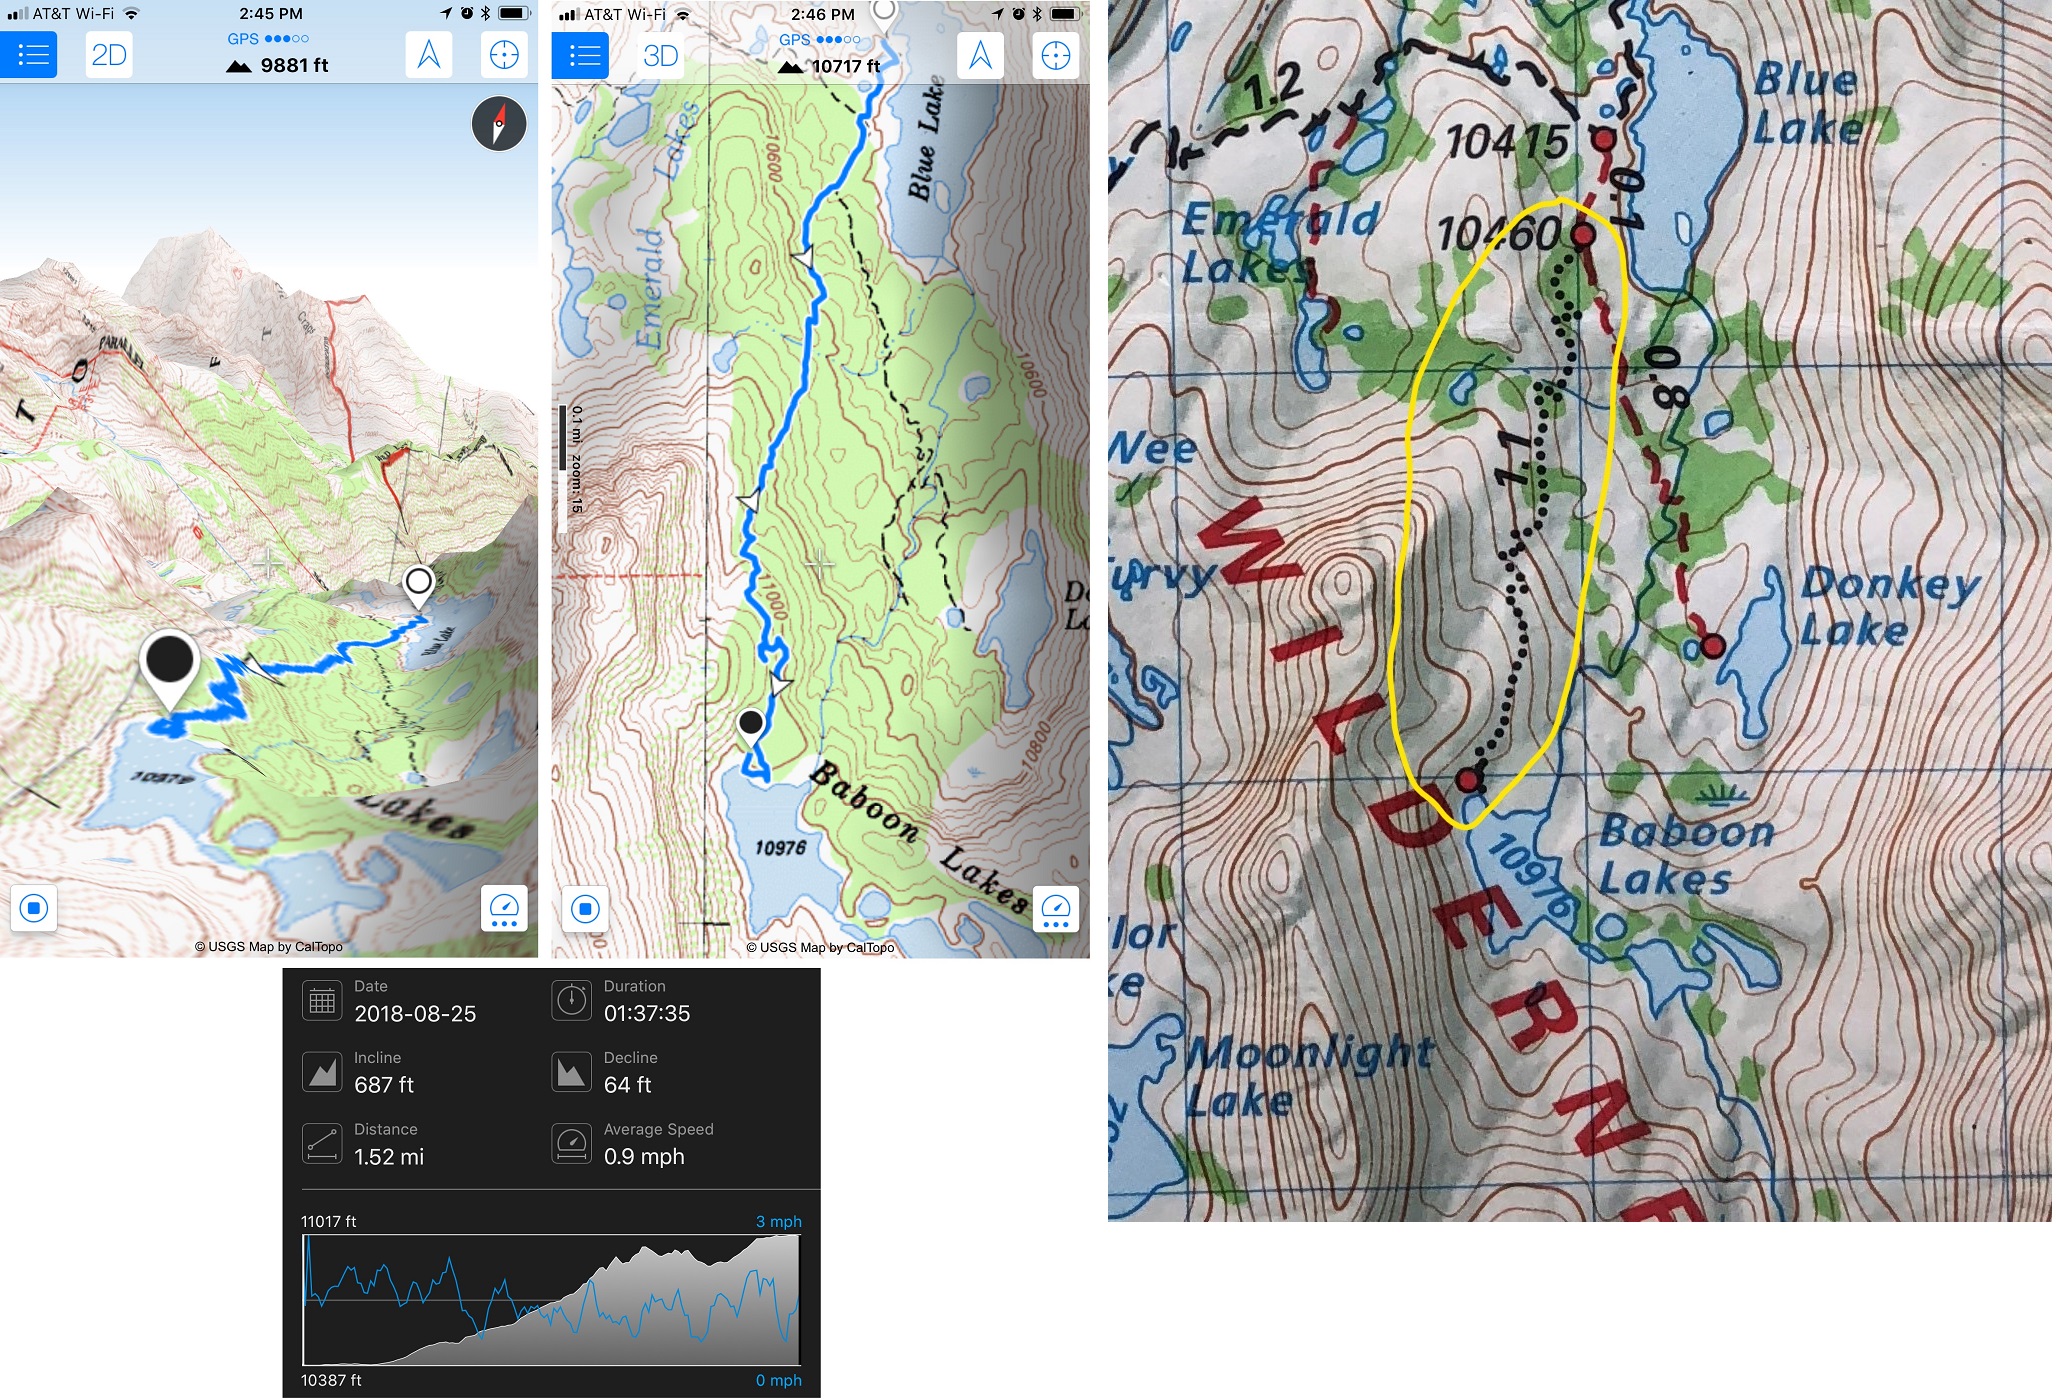Tap the Duration clock icon

point(572,1001)
